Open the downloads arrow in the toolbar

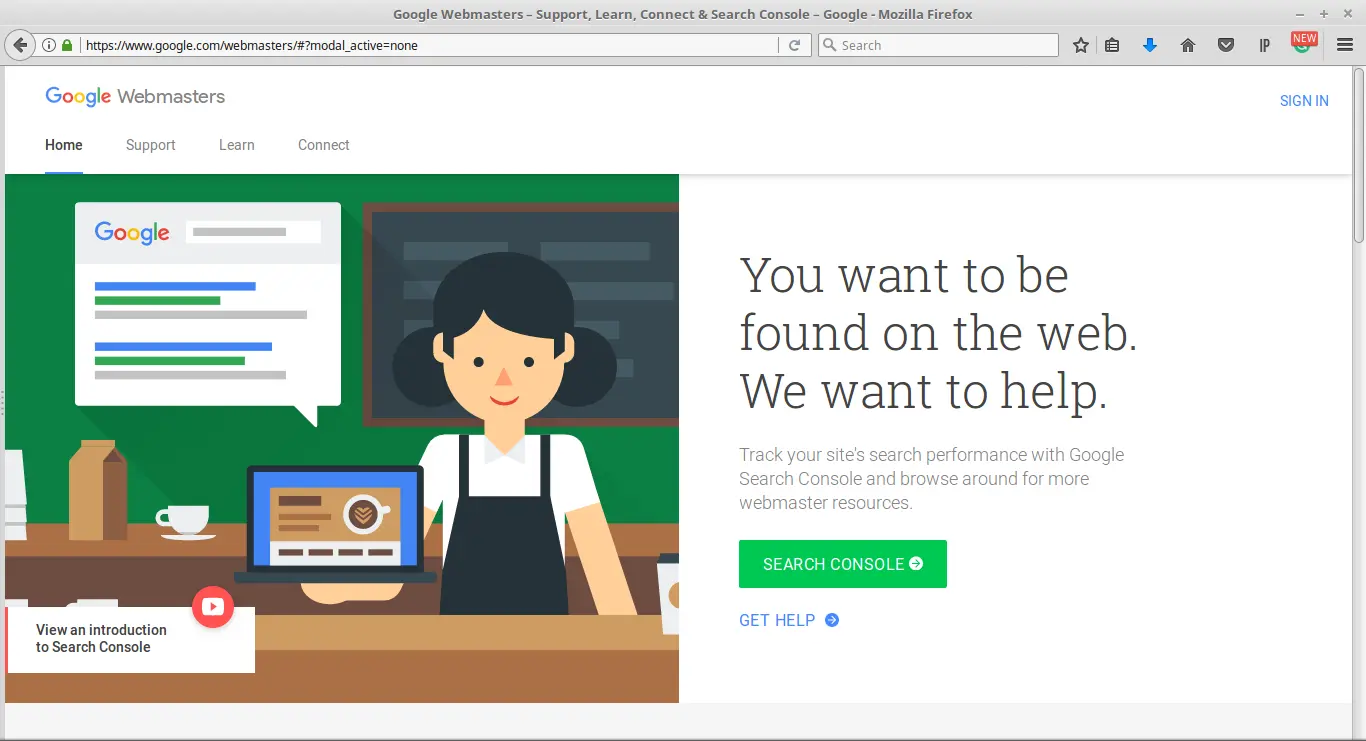pos(1149,45)
